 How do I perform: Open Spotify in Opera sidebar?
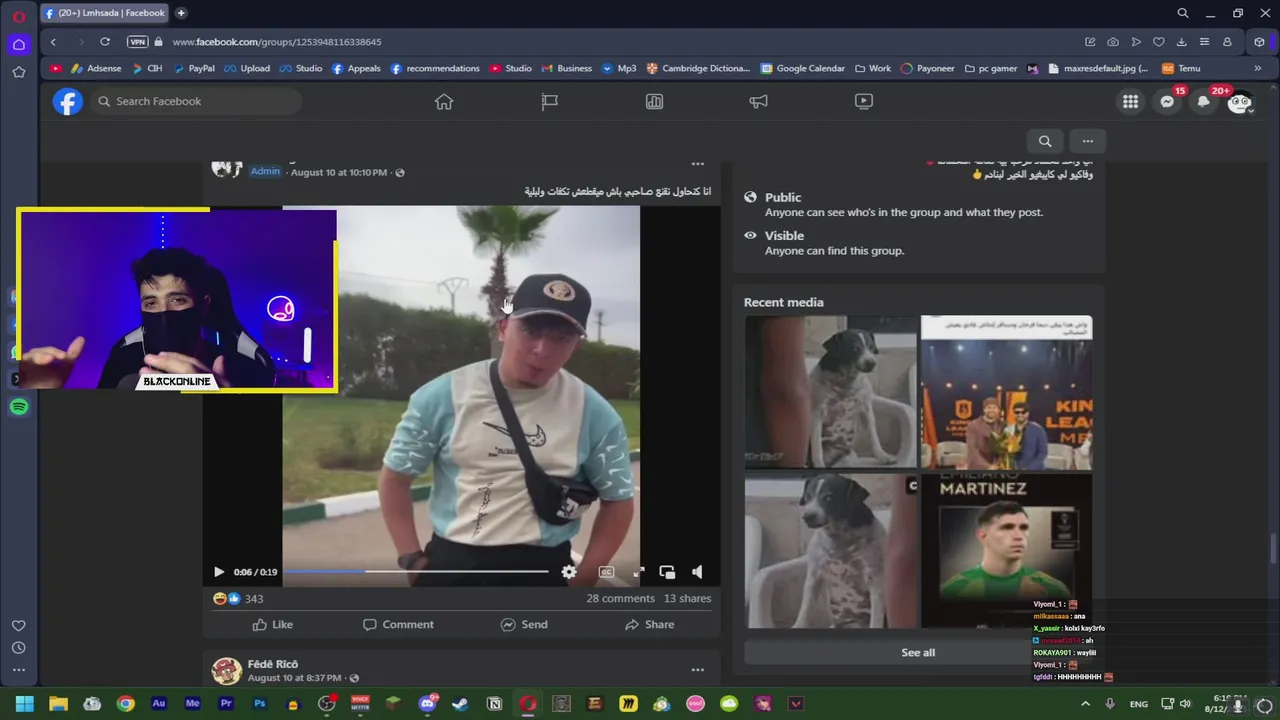pos(19,407)
